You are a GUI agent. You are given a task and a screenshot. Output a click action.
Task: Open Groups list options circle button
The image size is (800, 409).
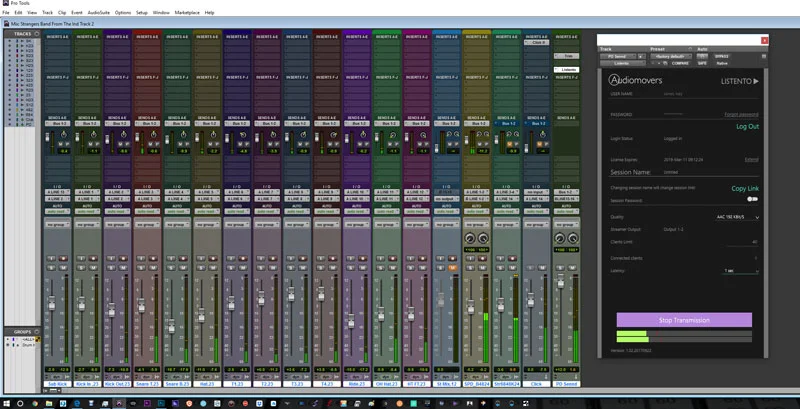point(37,331)
